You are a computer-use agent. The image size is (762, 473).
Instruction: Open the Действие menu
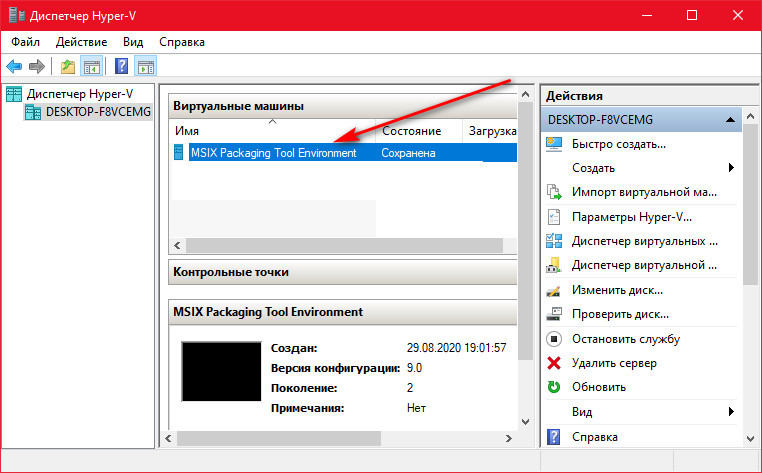81,42
